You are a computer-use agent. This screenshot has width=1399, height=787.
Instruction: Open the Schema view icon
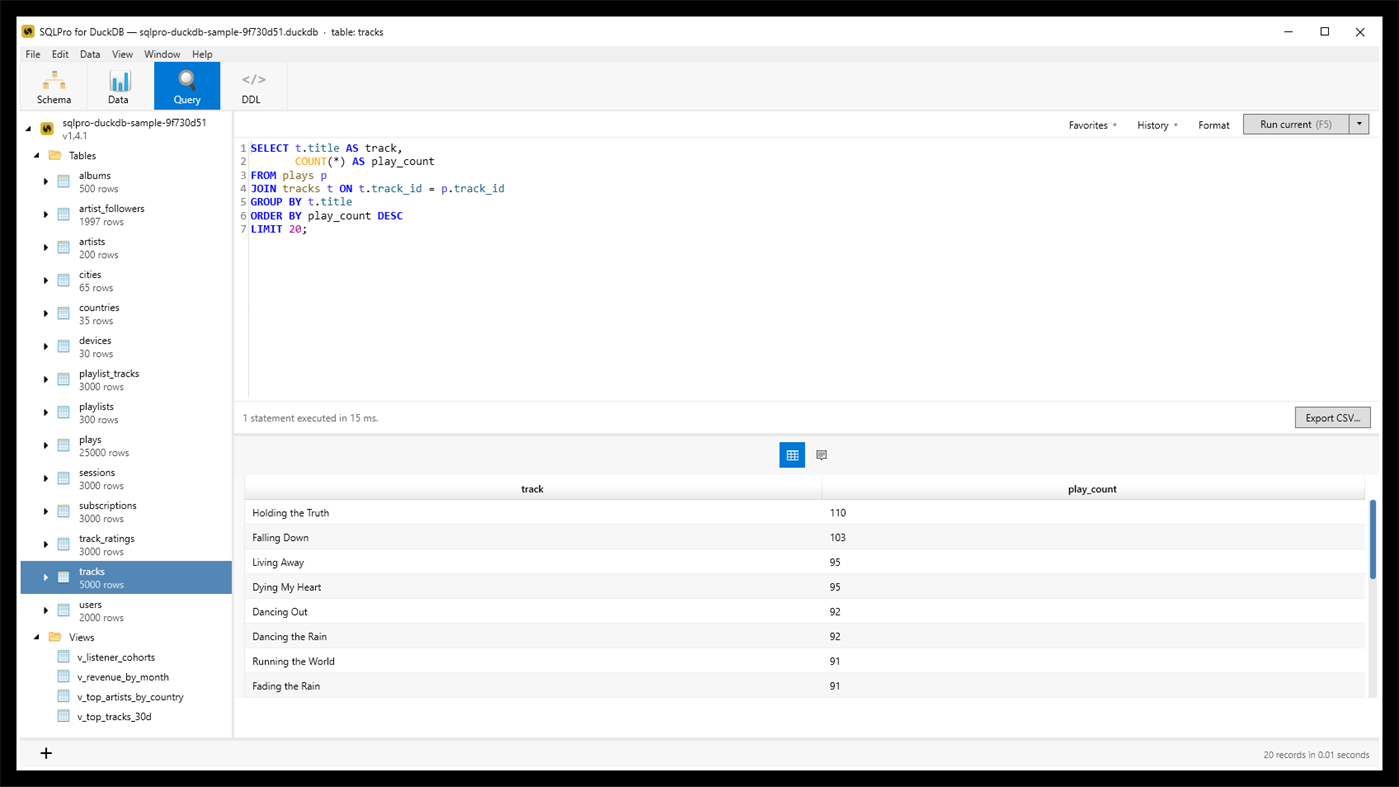pos(54,80)
